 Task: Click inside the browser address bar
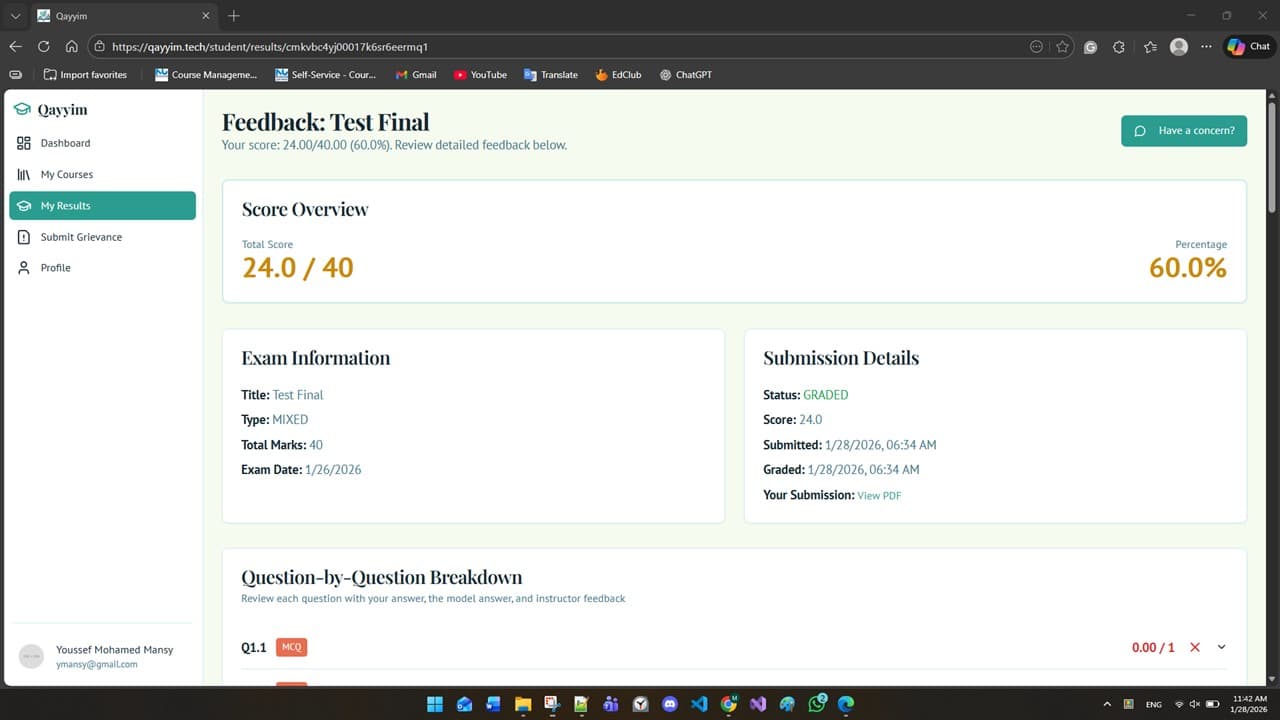tap(300, 46)
